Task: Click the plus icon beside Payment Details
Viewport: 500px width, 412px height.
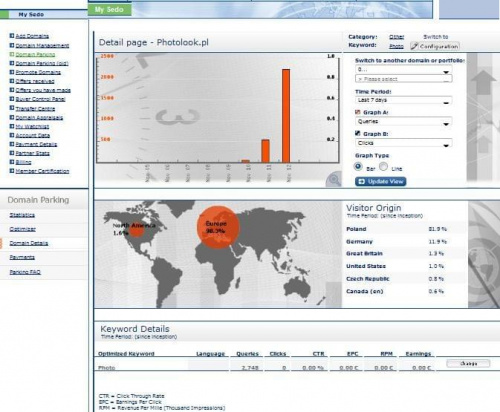Action: click(12, 144)
